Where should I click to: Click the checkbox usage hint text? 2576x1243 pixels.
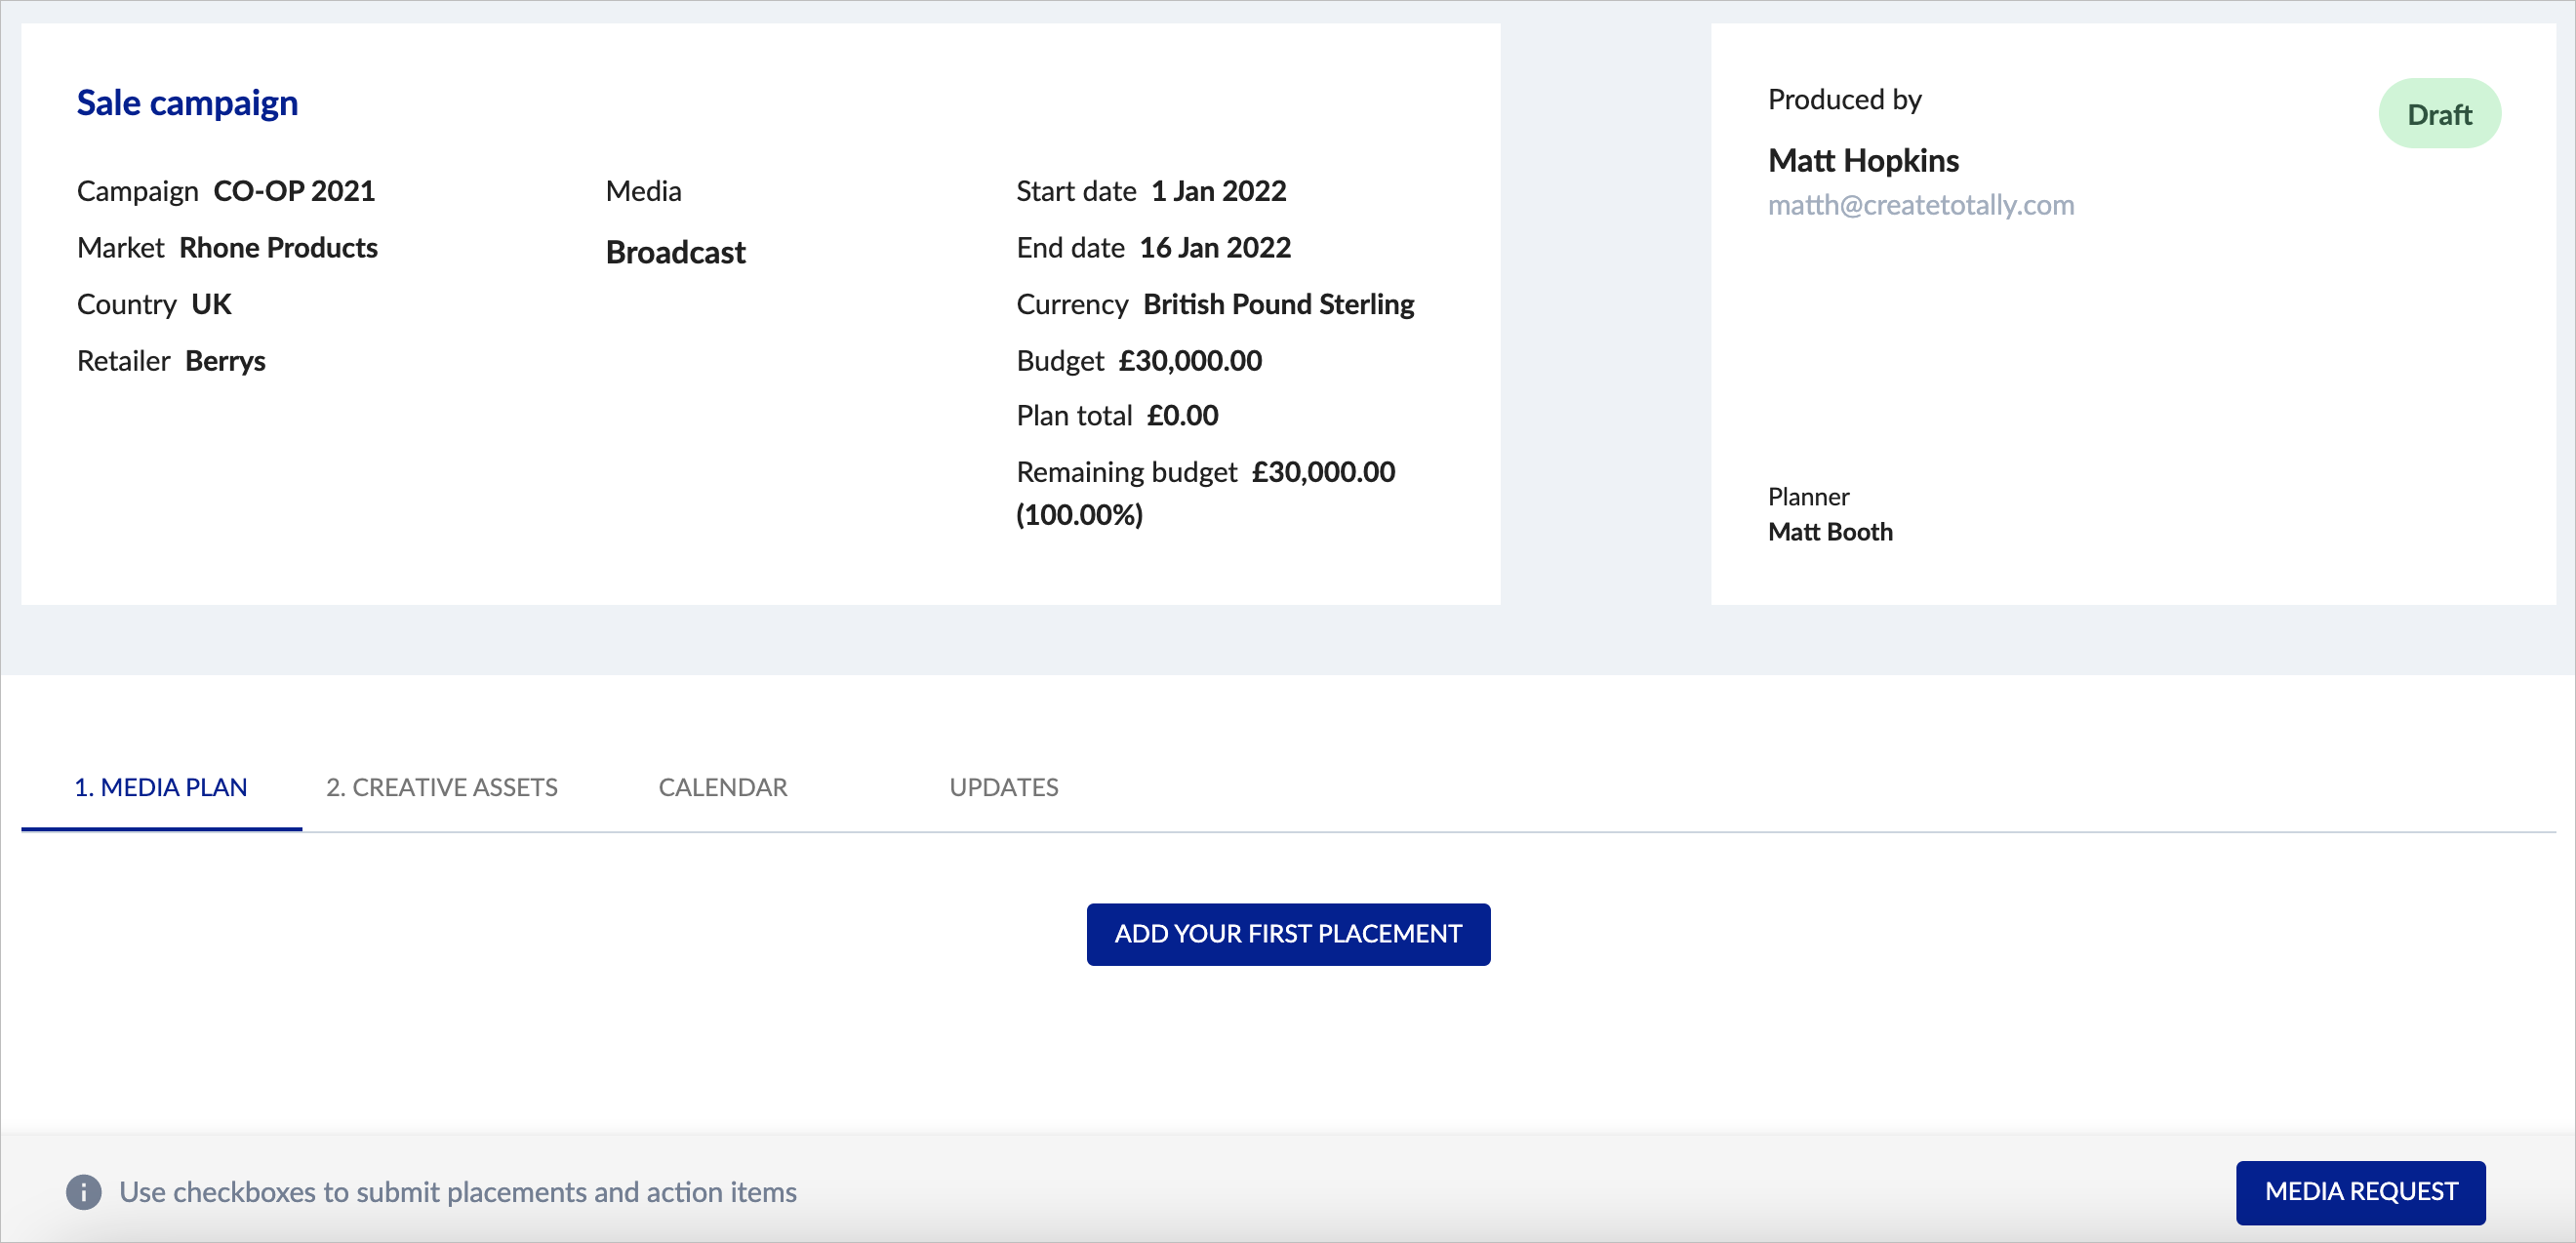(x=458, y=1192)
